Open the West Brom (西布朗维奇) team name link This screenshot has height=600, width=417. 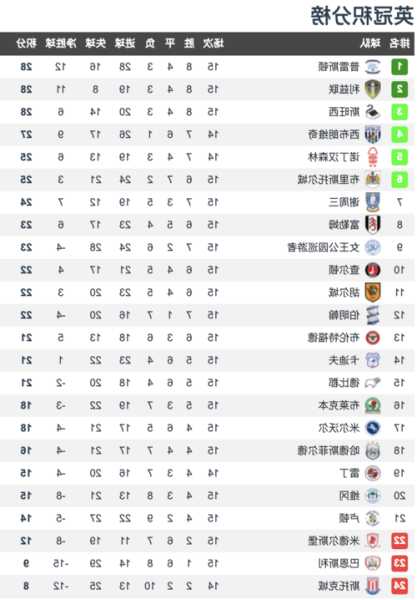click(x=334, y=135)
